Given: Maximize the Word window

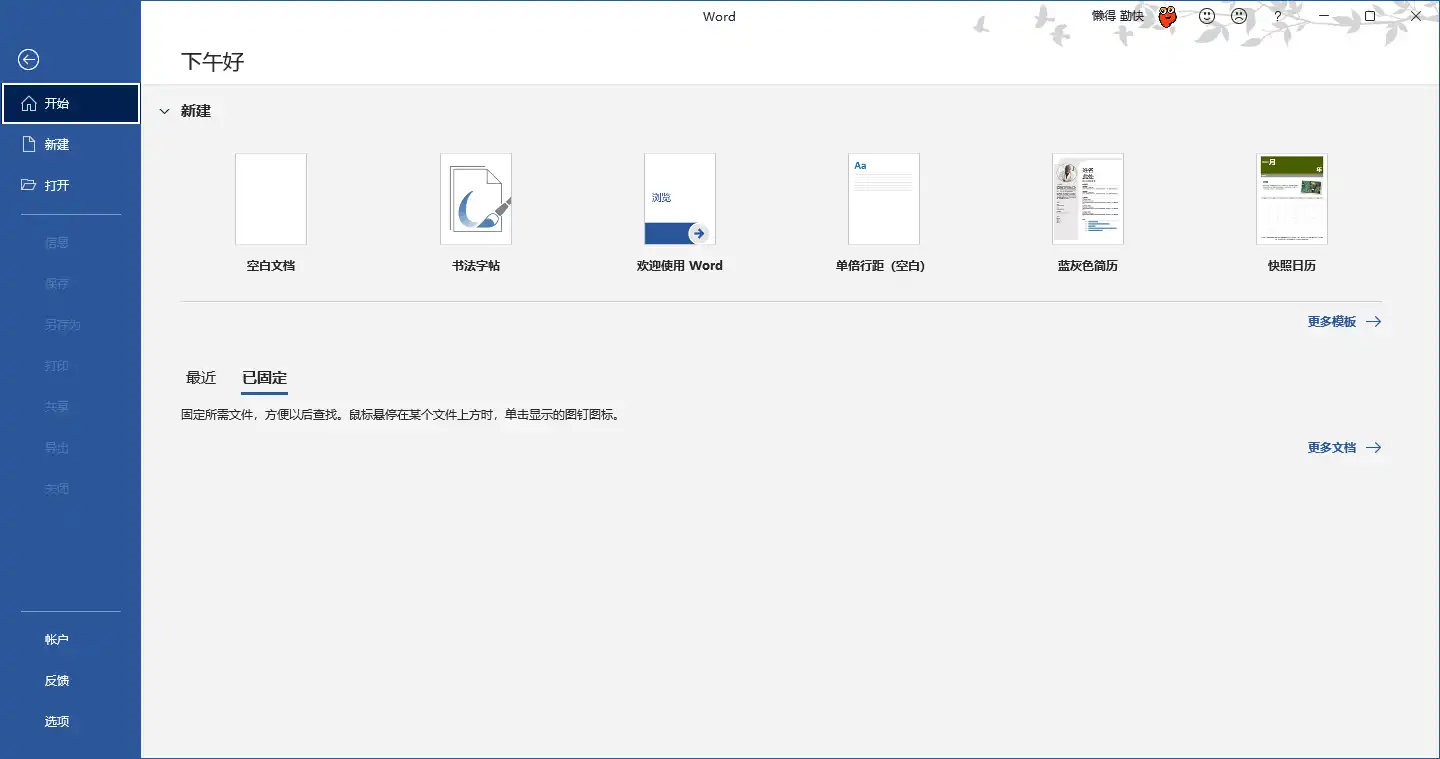Looking at the screenshot, I should pyautogui.click(x=1370, y=16).
